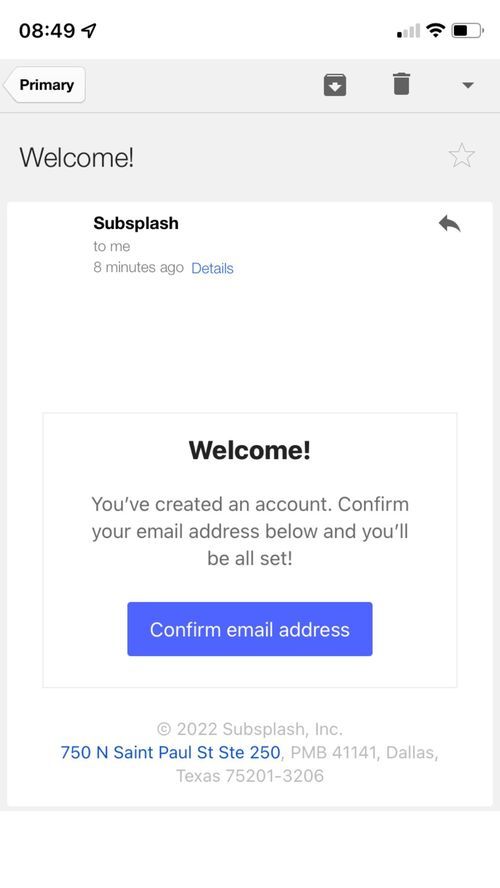Tap the '8 minutes ago' timestamp
Image resolution: width=500 pixels, height=888 pixels.
(x=138, y=267)
